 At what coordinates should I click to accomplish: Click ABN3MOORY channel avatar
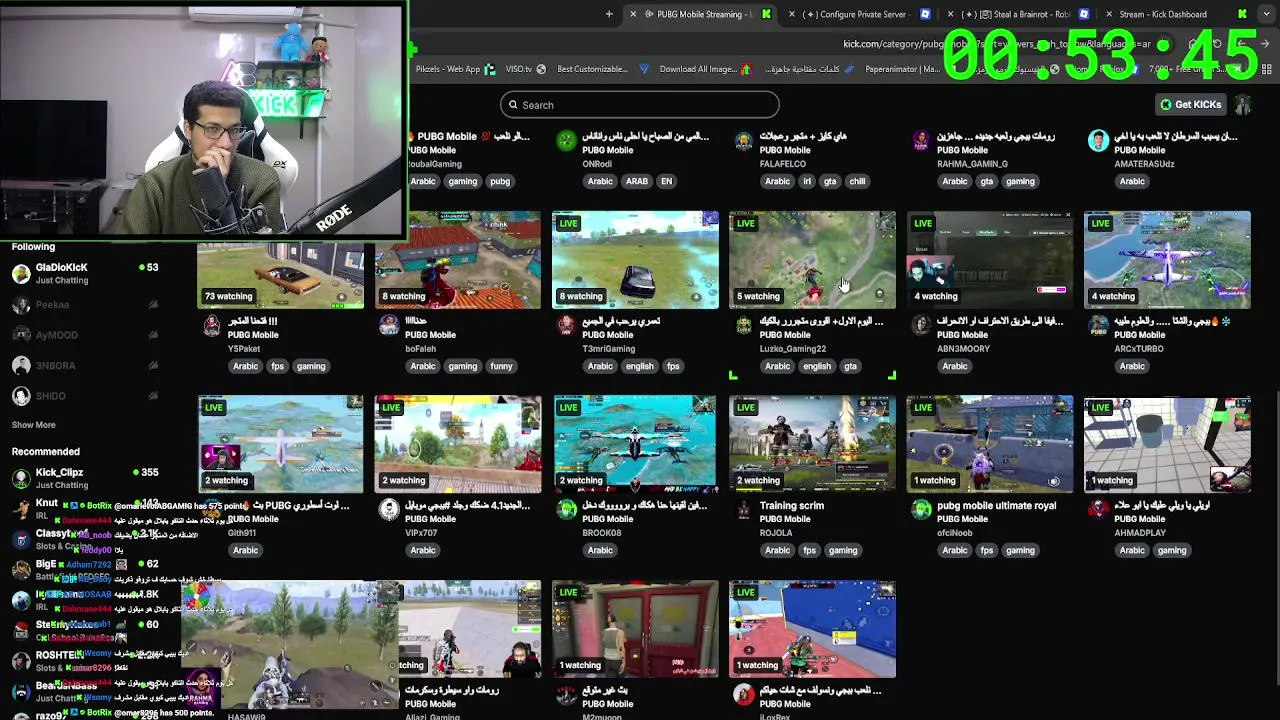pyautogui.click(x=921, y=325)
